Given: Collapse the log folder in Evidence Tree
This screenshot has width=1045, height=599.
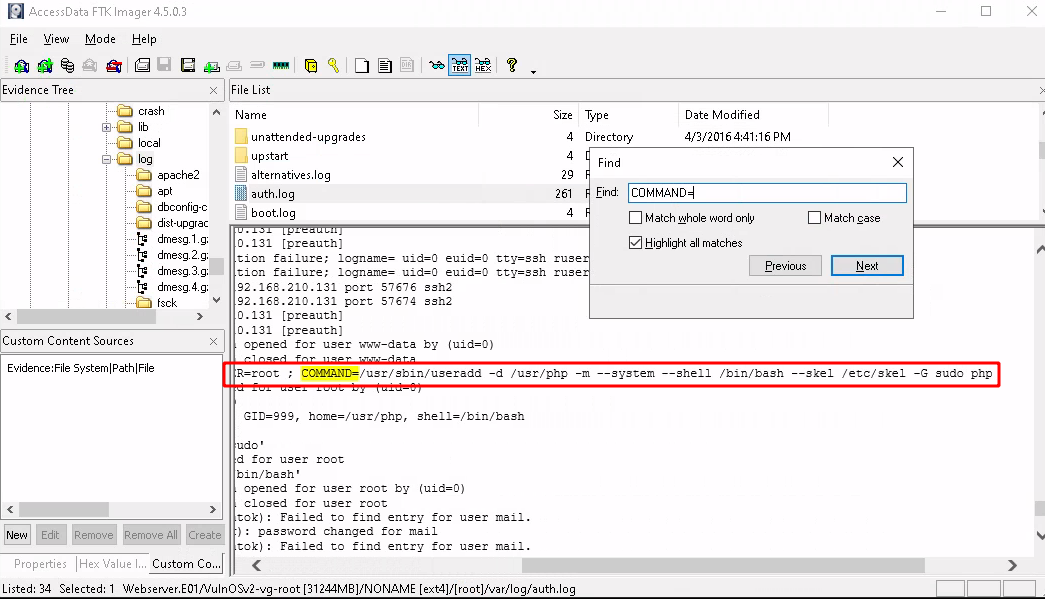Looking at the screenshot, I should (107, 159).
